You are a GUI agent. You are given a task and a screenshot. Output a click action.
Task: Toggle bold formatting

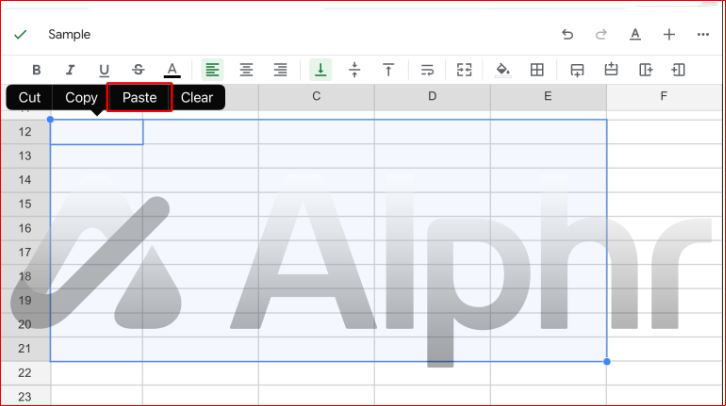36,70
